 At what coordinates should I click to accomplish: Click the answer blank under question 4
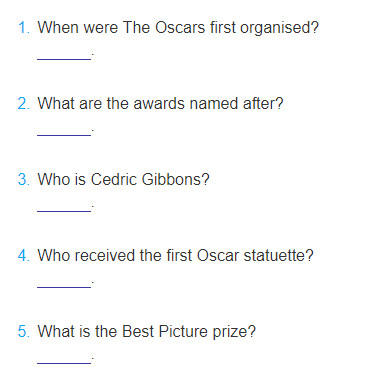[x=64, y=283]
